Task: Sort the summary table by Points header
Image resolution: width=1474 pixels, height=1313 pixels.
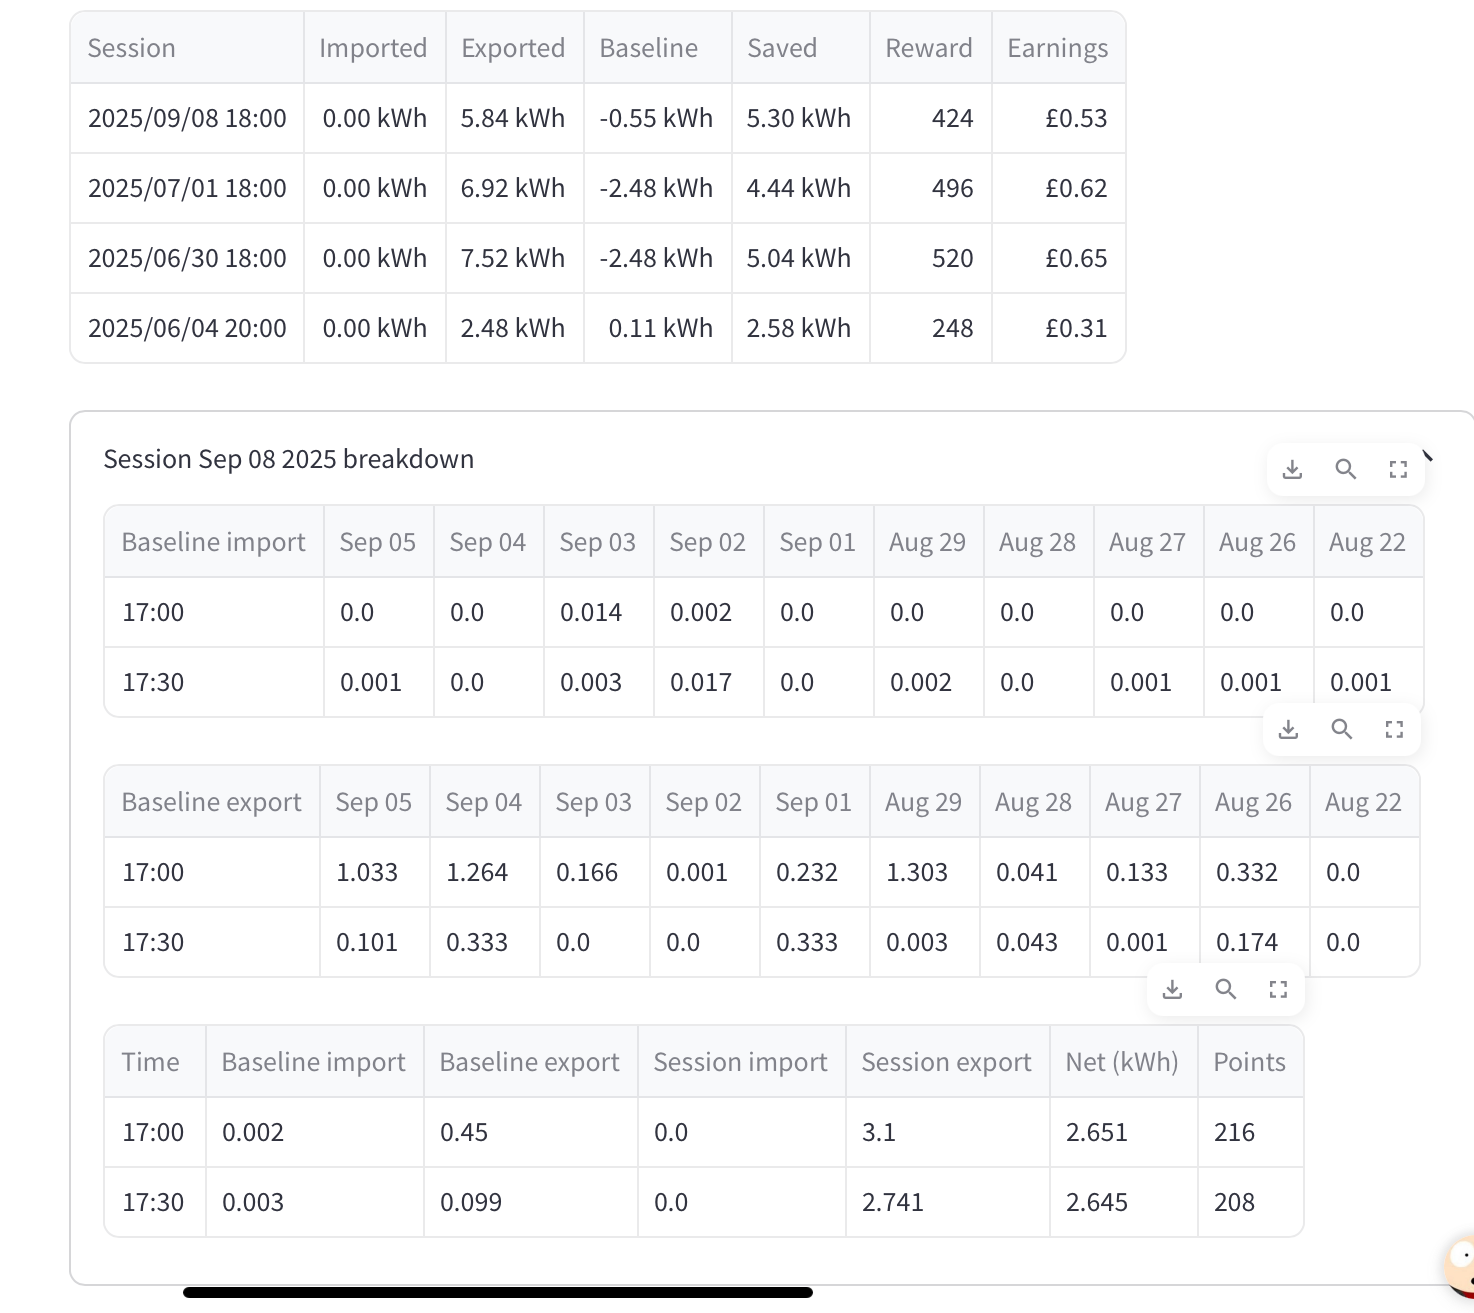Action: [1250, 1062]
